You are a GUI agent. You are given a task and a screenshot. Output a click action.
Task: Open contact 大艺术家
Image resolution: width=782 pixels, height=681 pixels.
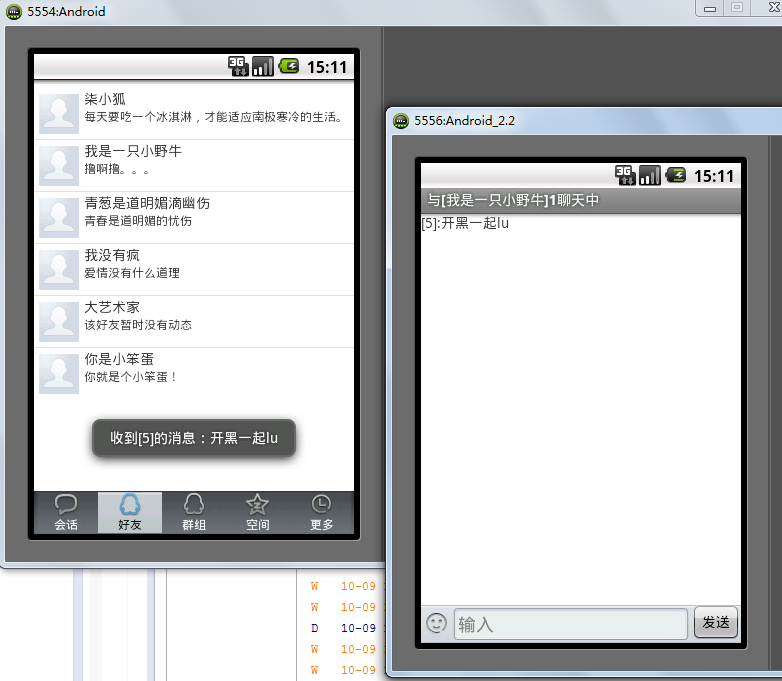pyautogui.click(x=215, y=316)
